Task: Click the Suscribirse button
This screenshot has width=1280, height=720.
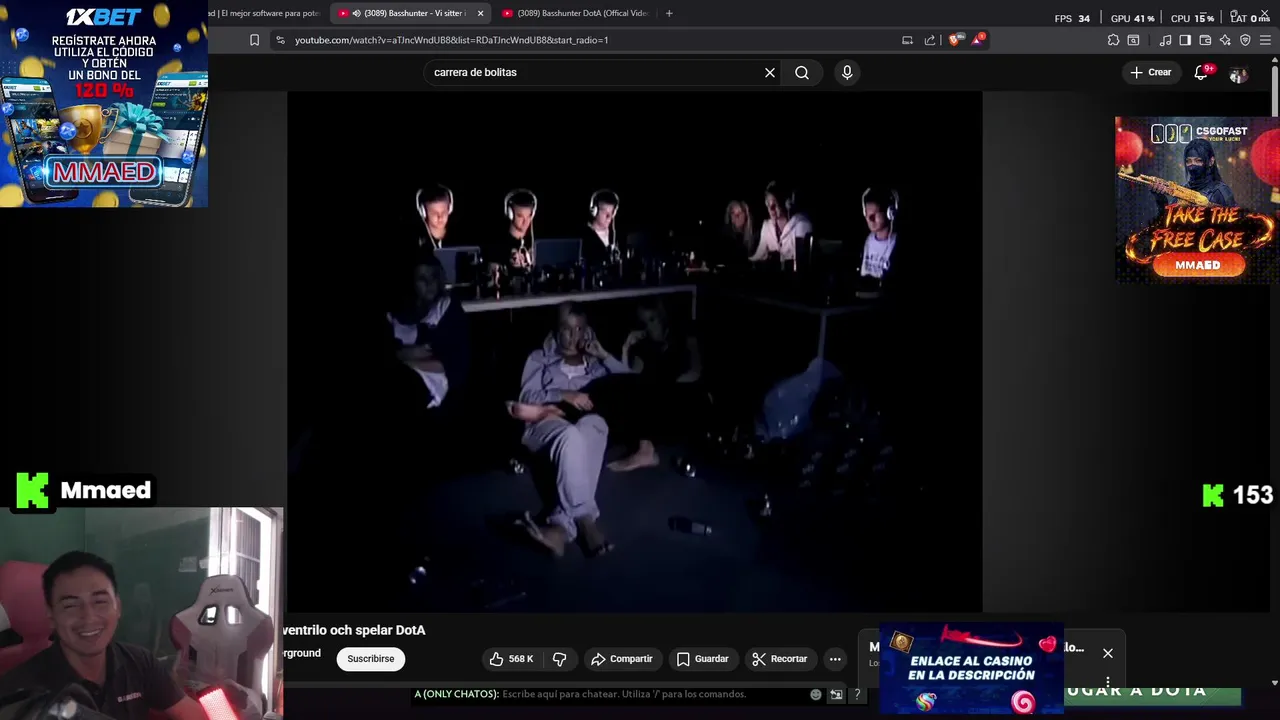Action: click(x=371, y=659)
